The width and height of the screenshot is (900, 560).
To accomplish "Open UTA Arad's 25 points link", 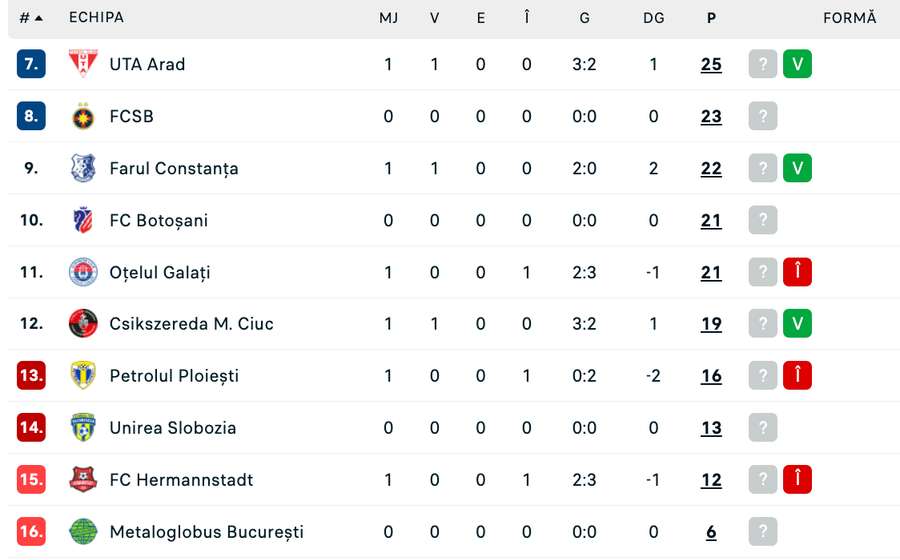I will pos(711,64).
